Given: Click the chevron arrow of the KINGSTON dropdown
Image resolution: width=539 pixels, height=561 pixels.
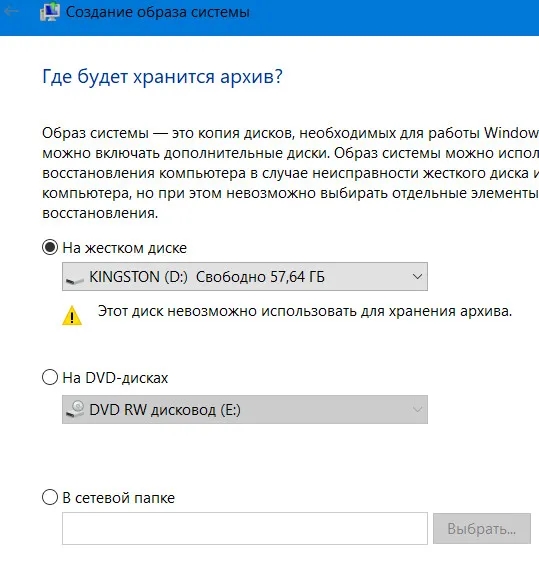Looking at the screenshot, I should pyautogui.click(x=417, y=277).
